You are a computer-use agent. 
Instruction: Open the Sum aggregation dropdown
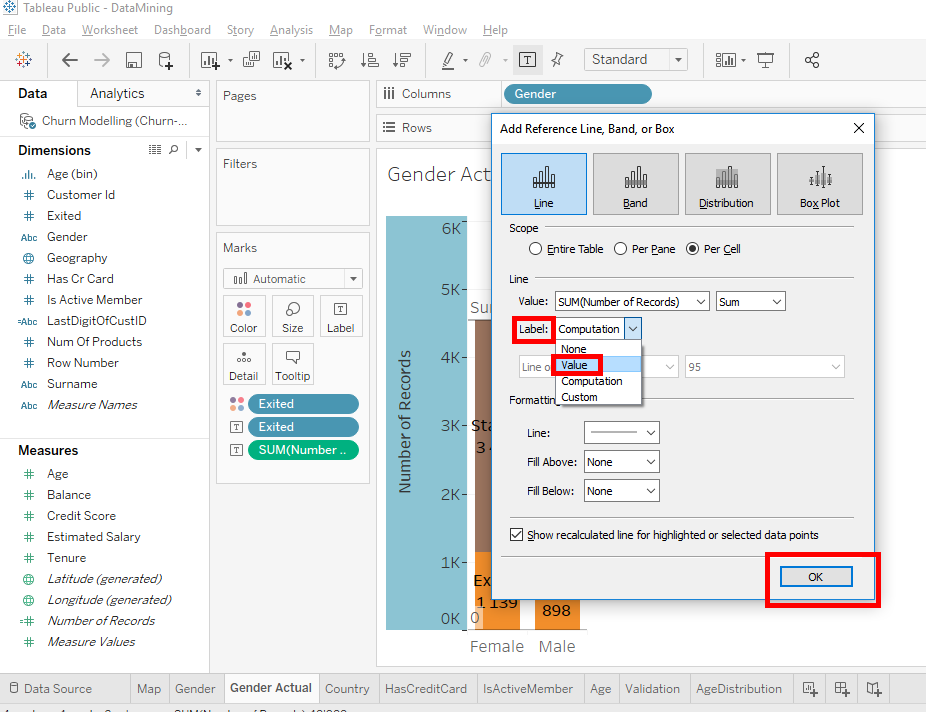(x=750, y=301)
